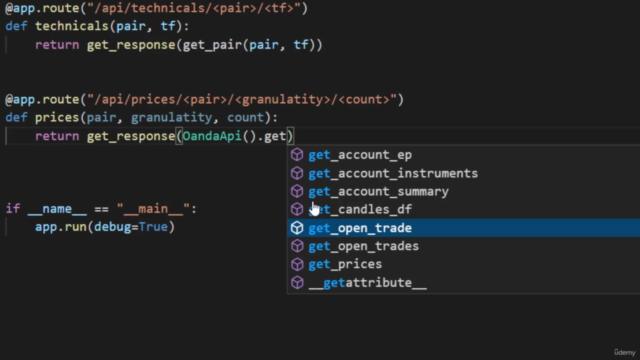Viewport: 640px width, 360px height.
Task: Click method icon next to get_account_instruments
Action: (297, 173)
